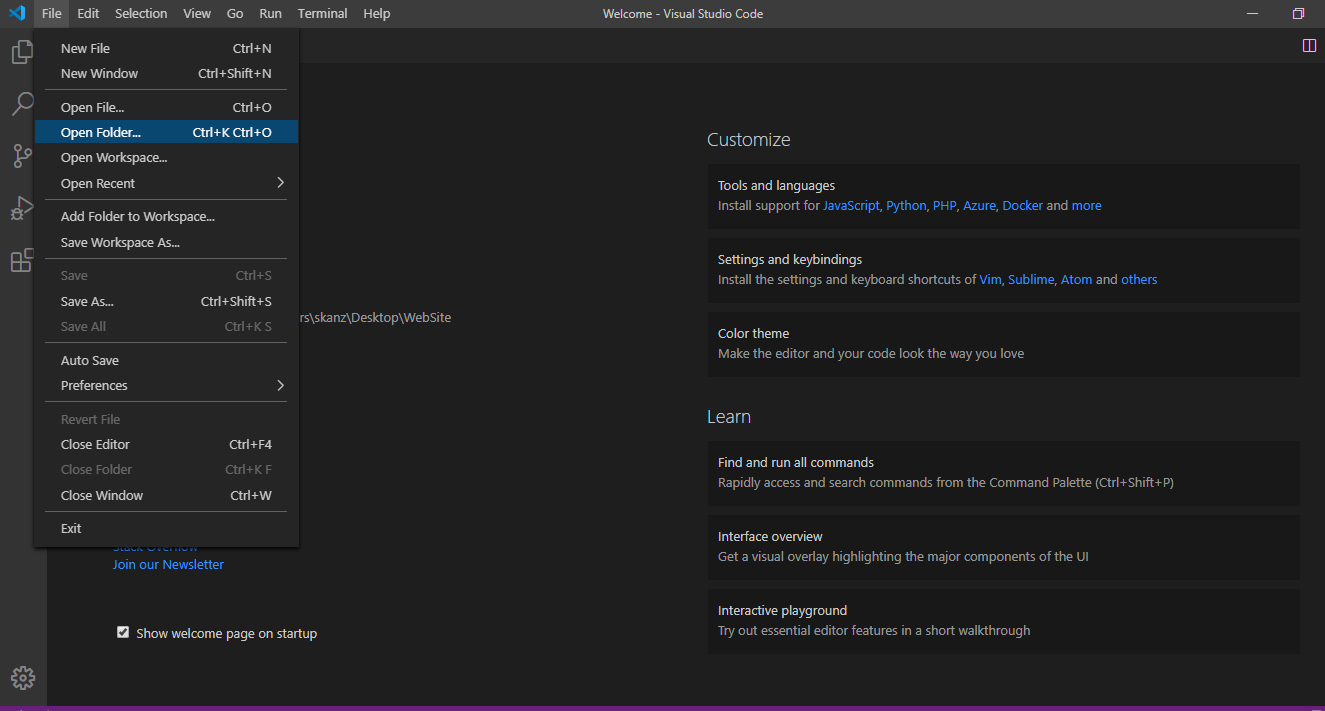Open the Help menu
1325x711 pixels.
tap(377, 13)
